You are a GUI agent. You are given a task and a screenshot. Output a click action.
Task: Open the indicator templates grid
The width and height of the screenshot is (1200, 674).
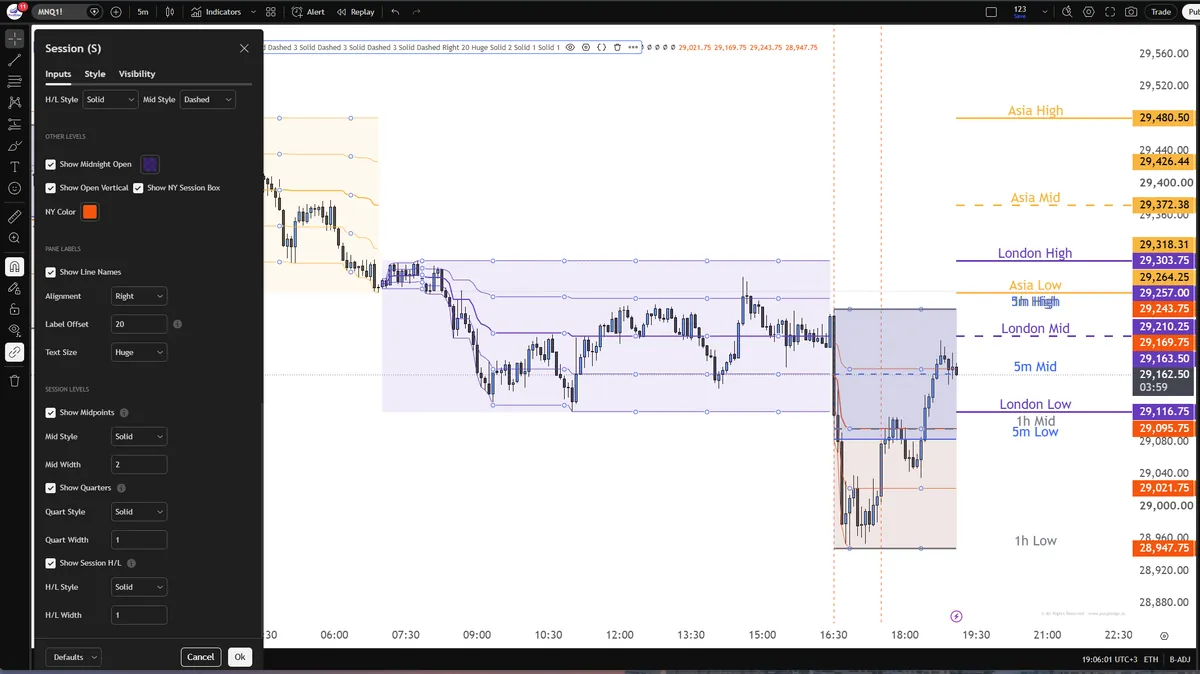(x=271, y=12)
